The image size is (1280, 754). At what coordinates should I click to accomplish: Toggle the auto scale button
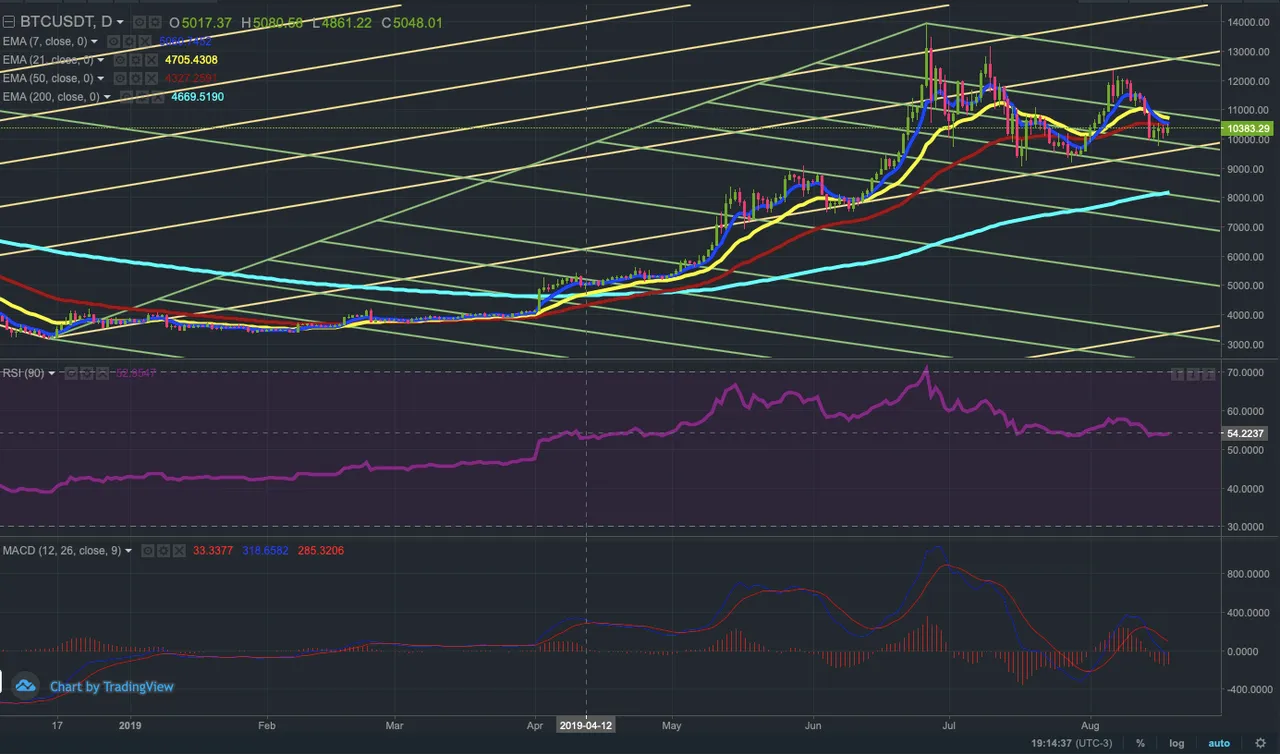coord(1219,743)
